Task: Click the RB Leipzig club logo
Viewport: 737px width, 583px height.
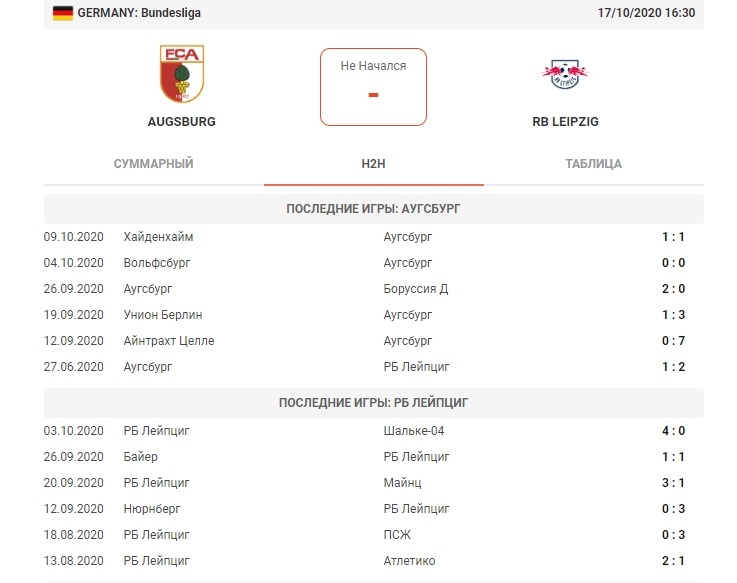Action: (x=565, y=72)
